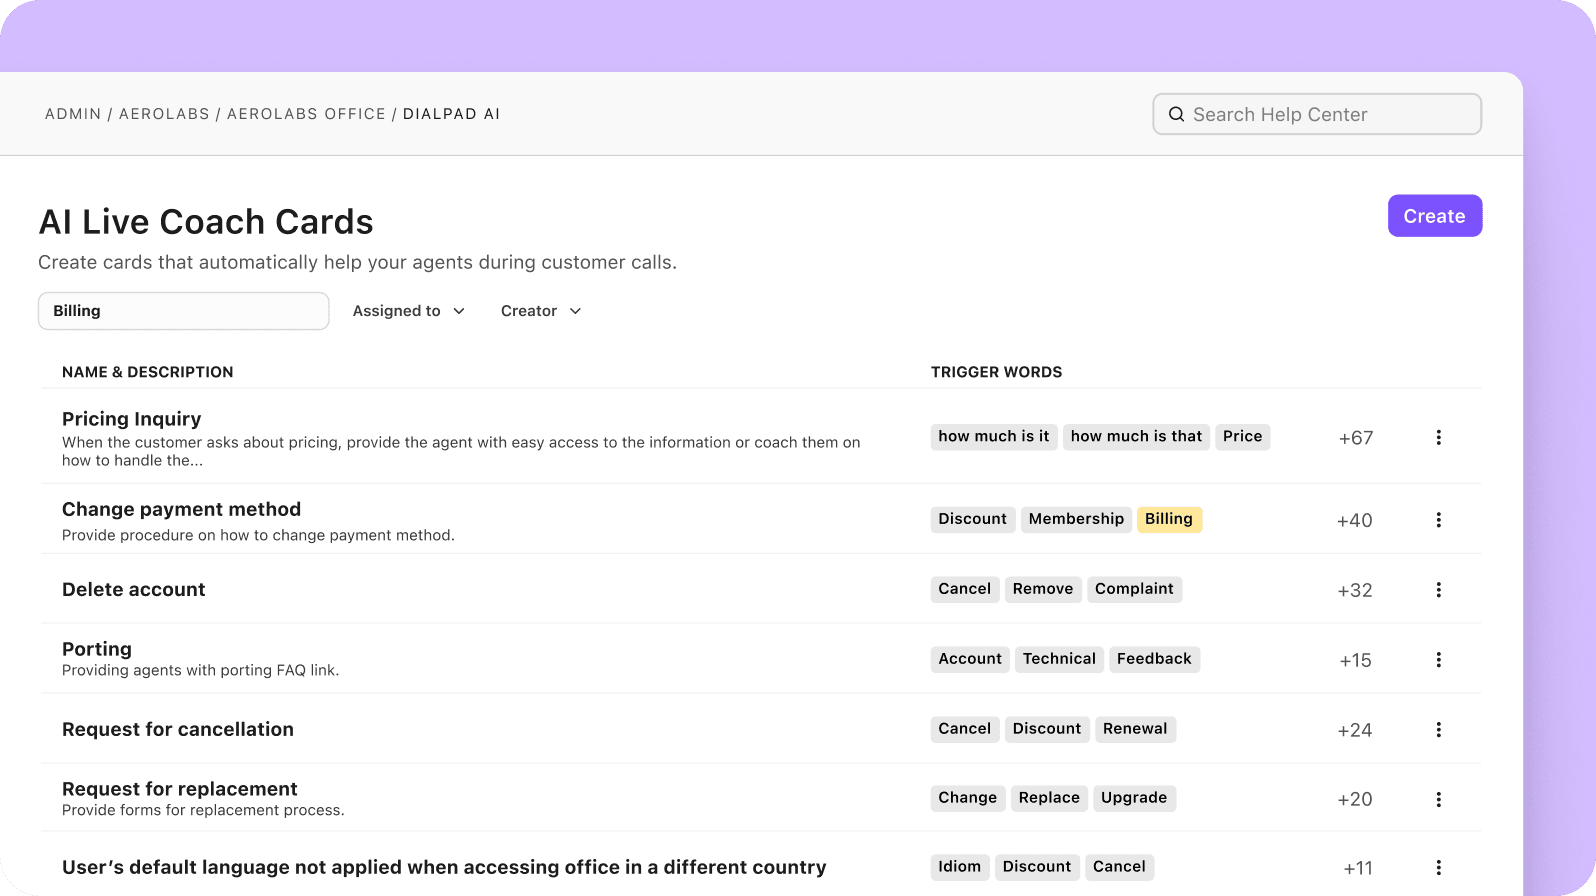The image size is (1596, 896).
Task: Click the Remove trigger tag
Action: (x=1042, y=589)
